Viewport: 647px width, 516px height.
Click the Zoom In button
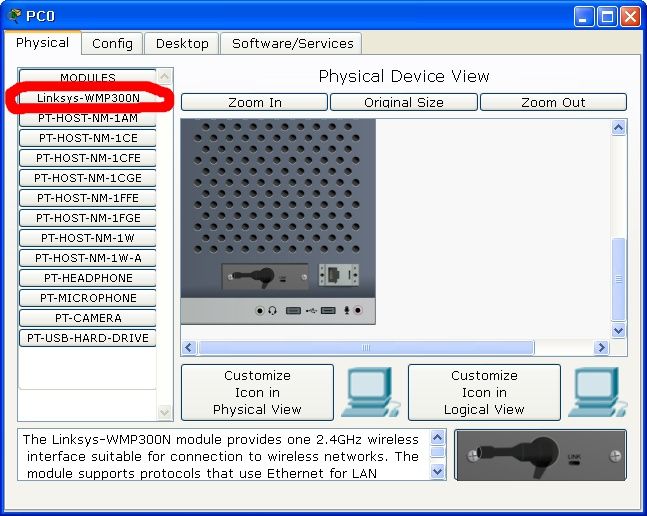pyautogui.click(x=255, y=102)
